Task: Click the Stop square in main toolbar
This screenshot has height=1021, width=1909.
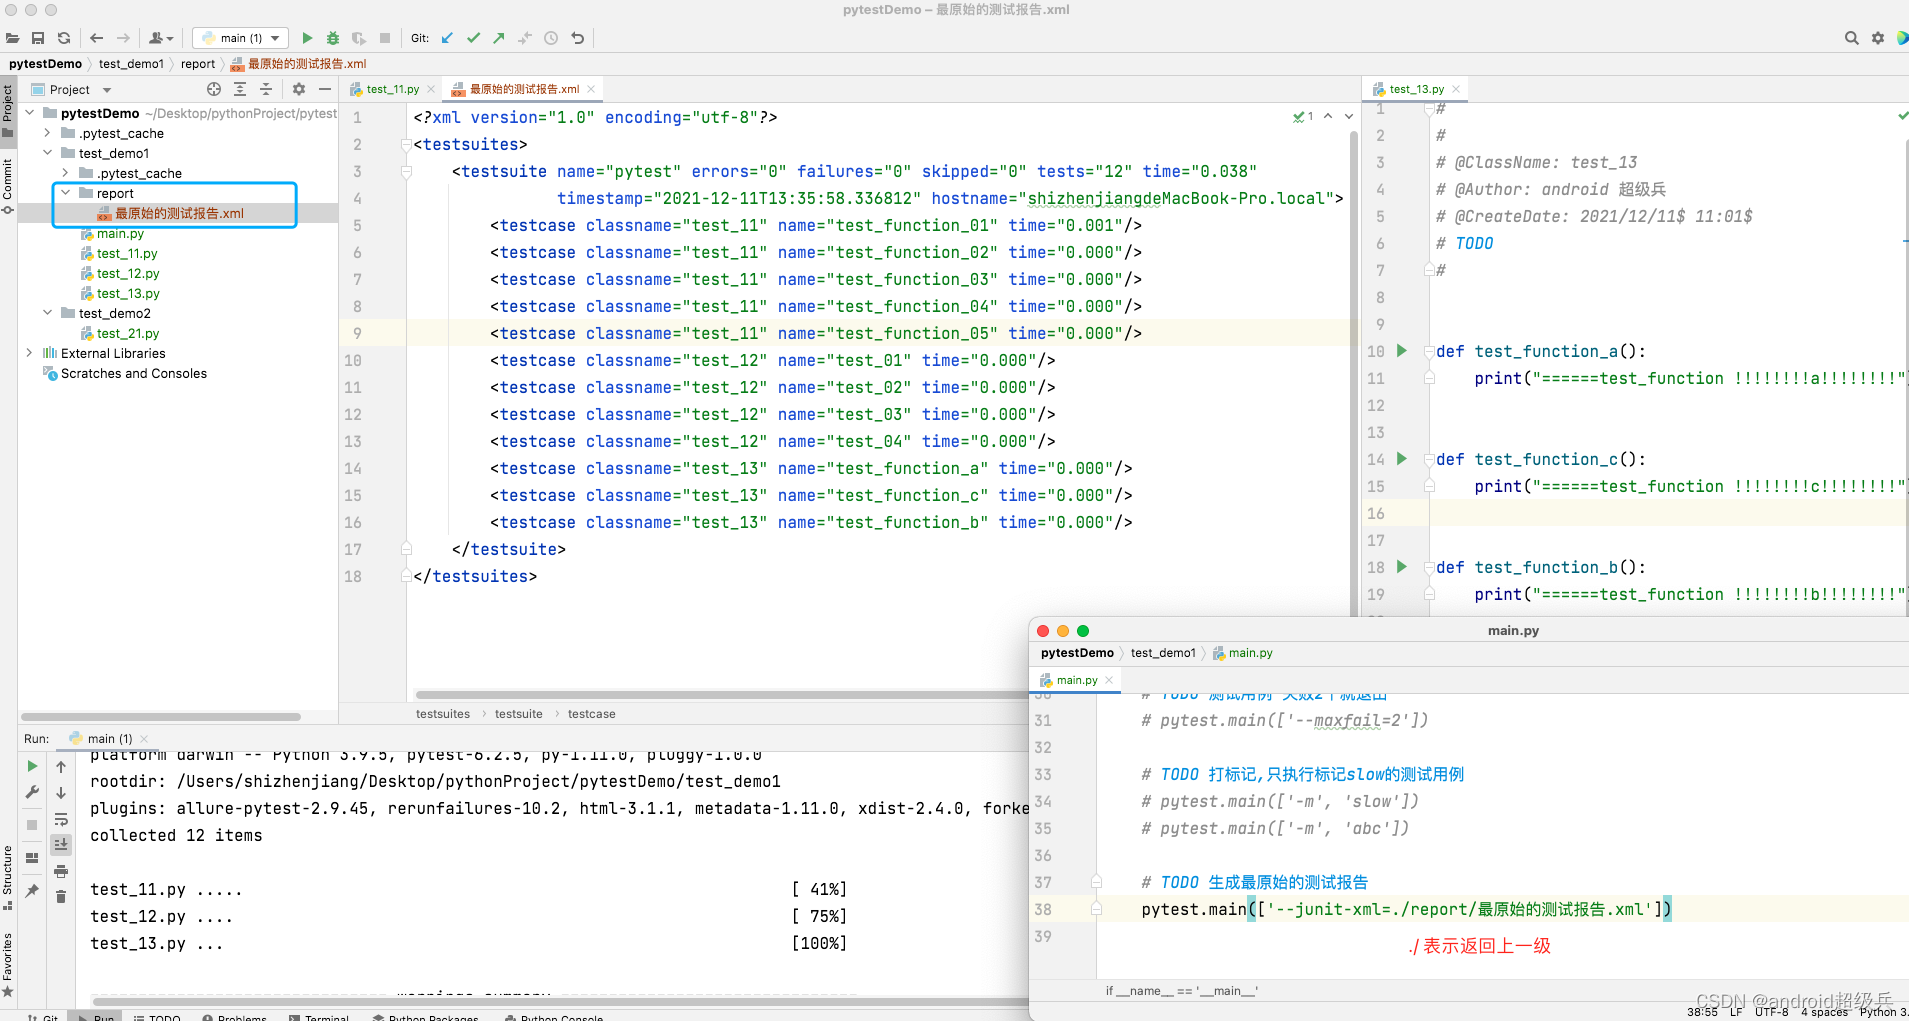Action: pos(385,38)
